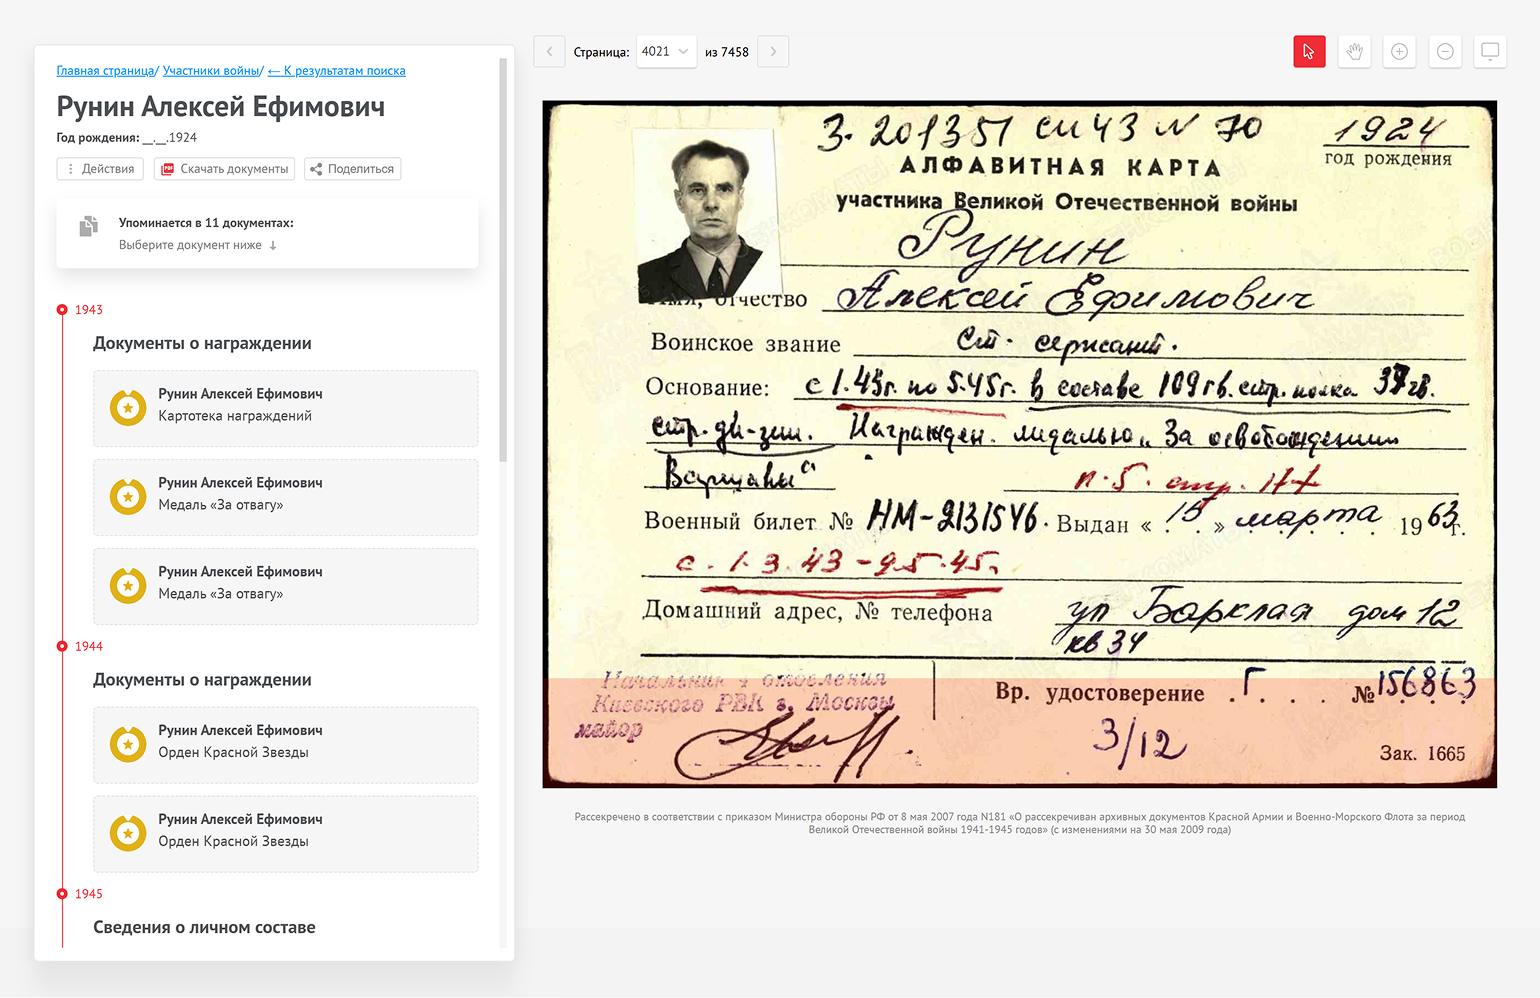The image size is (1540, 998).
Task: Open Участники войны breadcrumb link
Action: pyautogui.click(x=211, y=71)
